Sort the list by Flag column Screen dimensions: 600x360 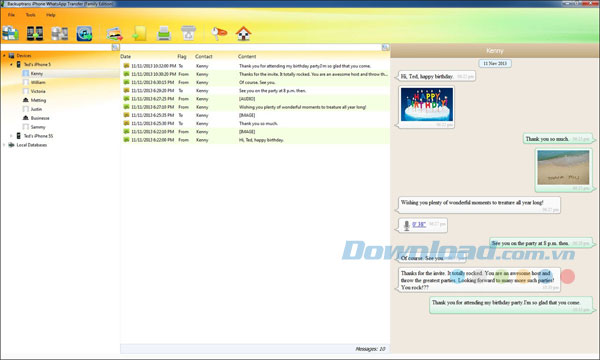(x=182, y=56)
